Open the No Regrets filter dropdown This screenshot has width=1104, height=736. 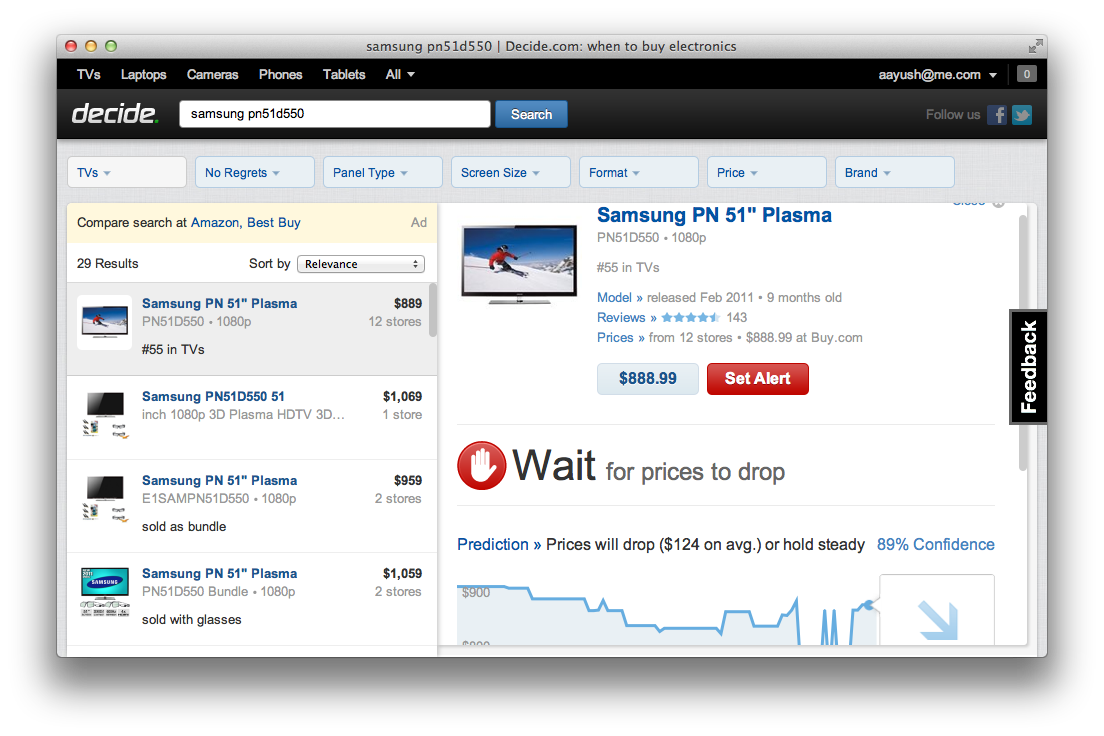[x=255, y=173]
